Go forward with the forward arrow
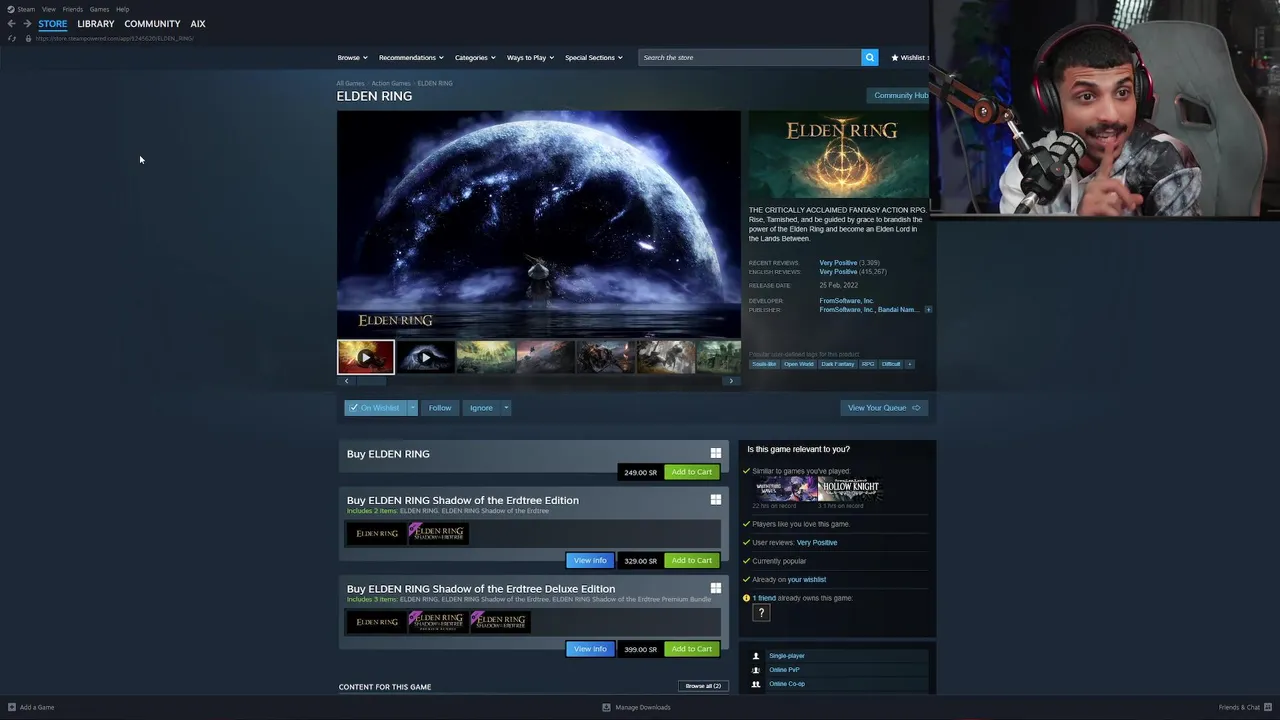The image size is (1280, 720). click(x=27, y=24)
